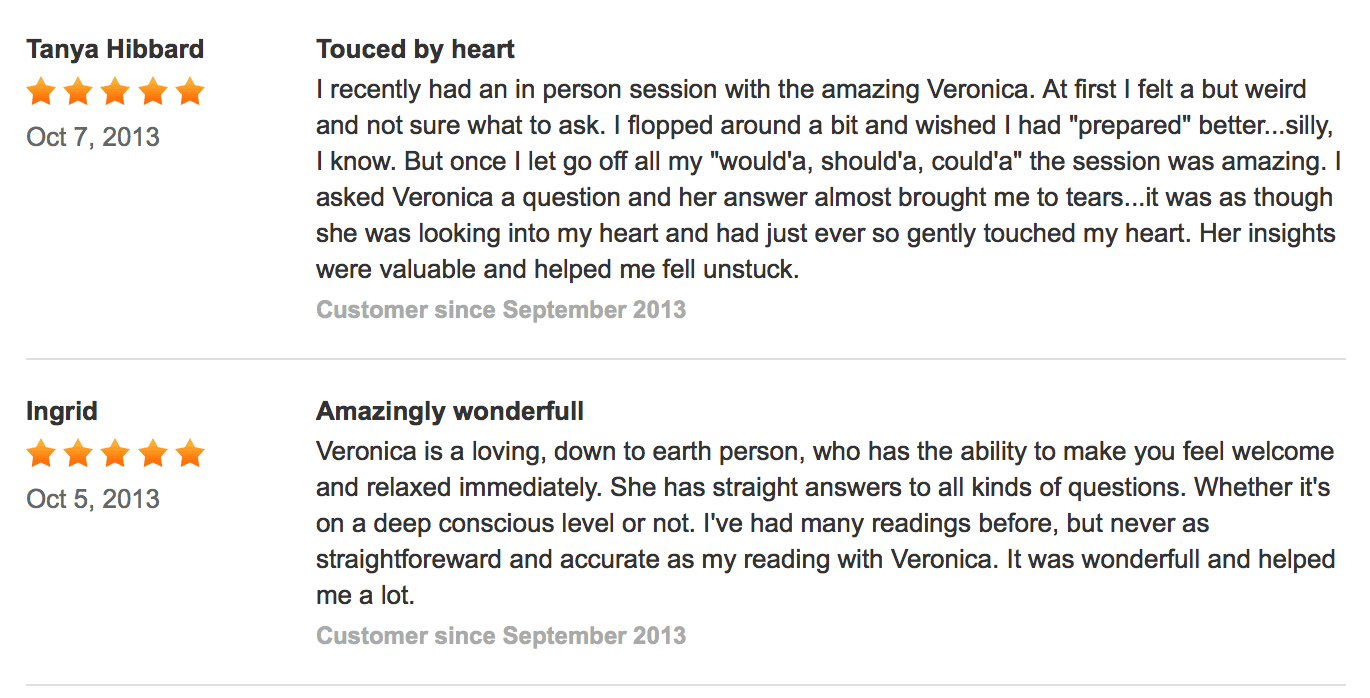Open the review titled Touced by heart
This screenshot has height=698, width=1370.
pos(416,49)
